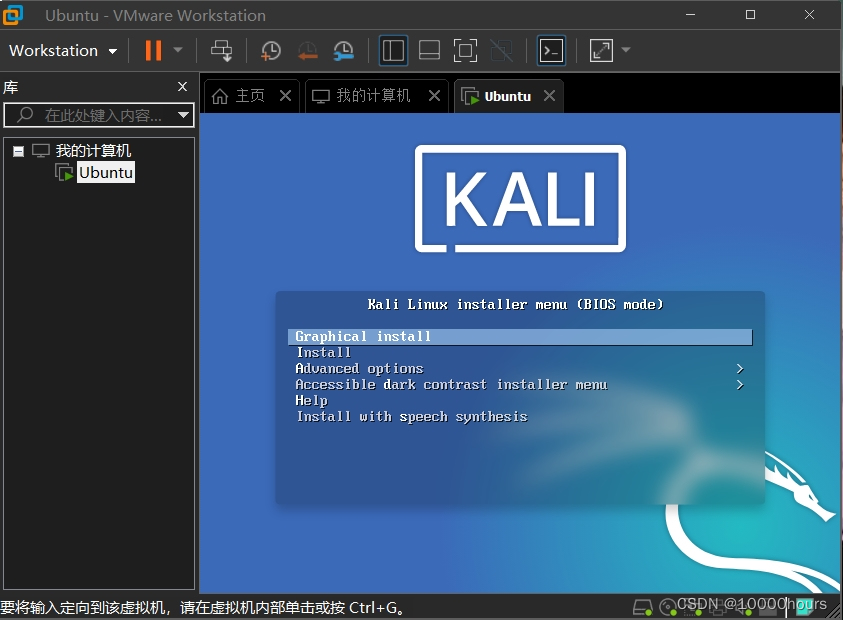Viewport: 843px width, 620px height.
Task: Click the hard disk status bar icon
Action: 642,608
